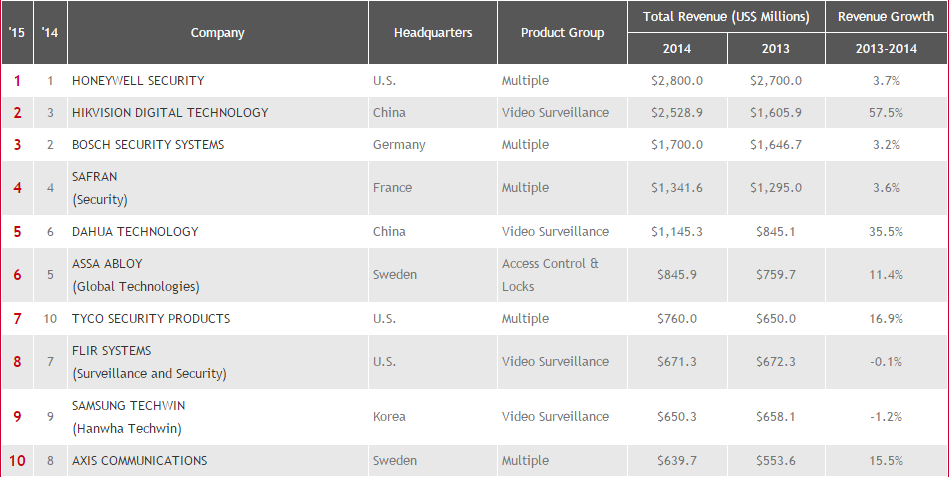Click the Company column header
Image resolution: width=949 pixels, height=477 pixels.
pos(217,33)
